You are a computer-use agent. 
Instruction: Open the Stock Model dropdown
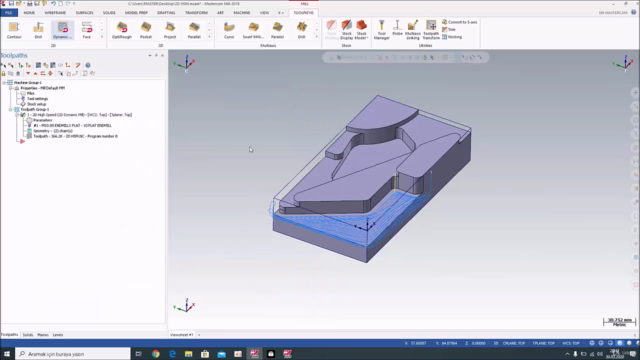point(361,30)
